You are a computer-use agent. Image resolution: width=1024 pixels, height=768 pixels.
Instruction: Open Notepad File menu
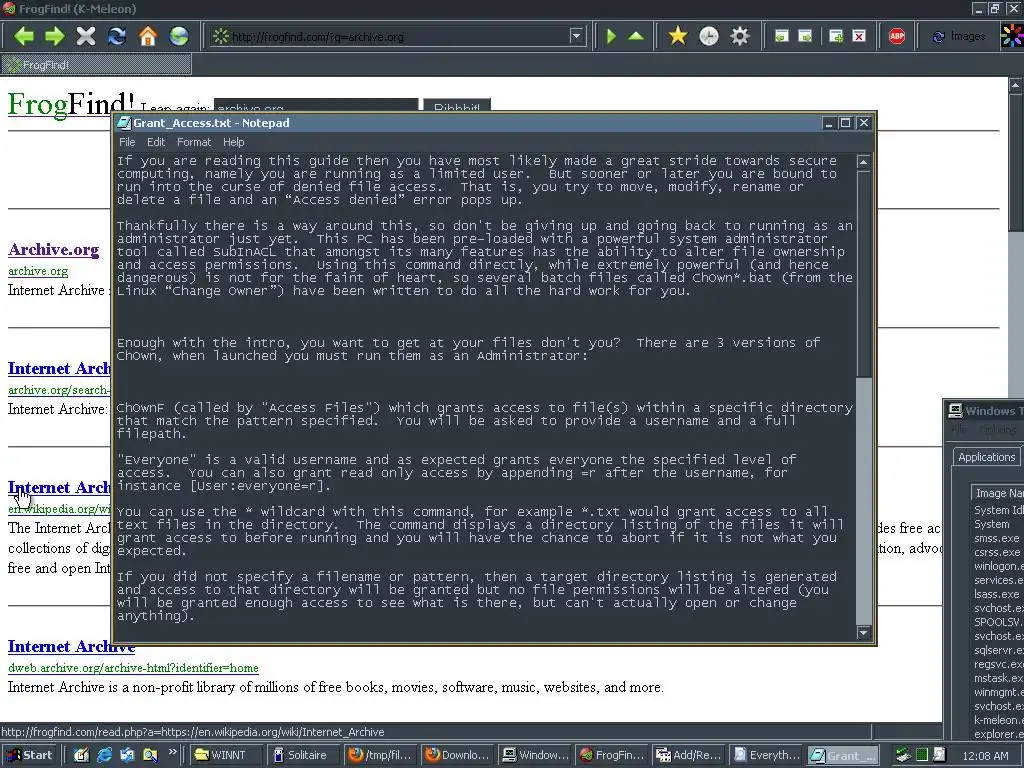(127, 142)
